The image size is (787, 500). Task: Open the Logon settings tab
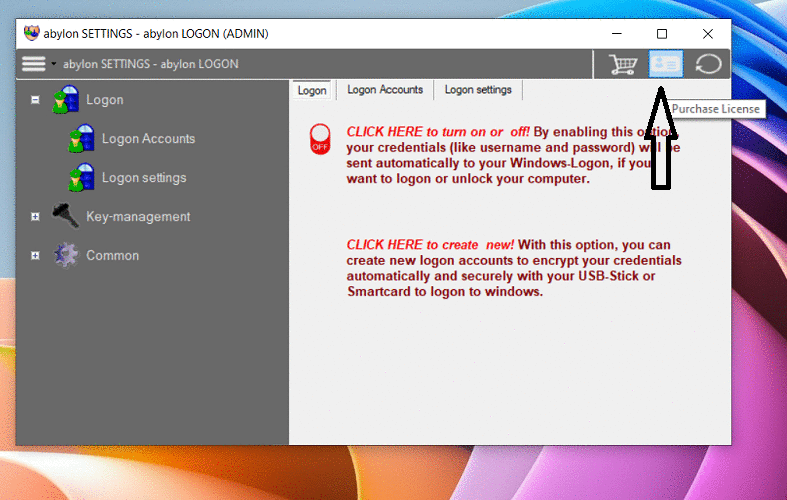478,90
